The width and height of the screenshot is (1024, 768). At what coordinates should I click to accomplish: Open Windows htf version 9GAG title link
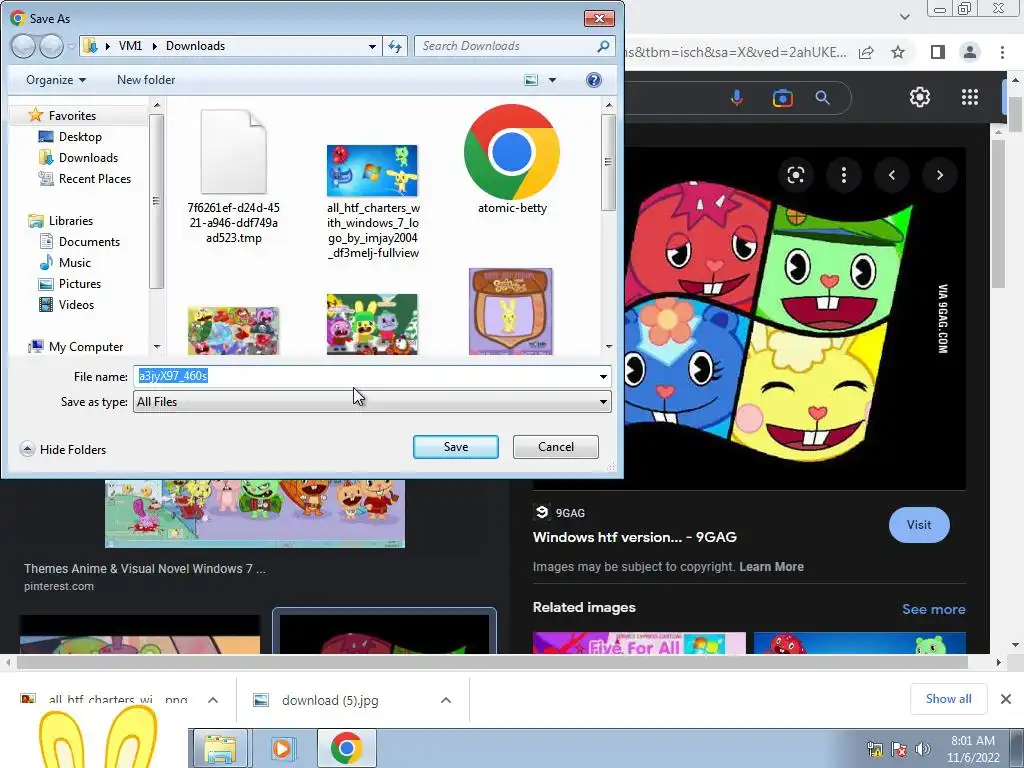tap(634, 537)
